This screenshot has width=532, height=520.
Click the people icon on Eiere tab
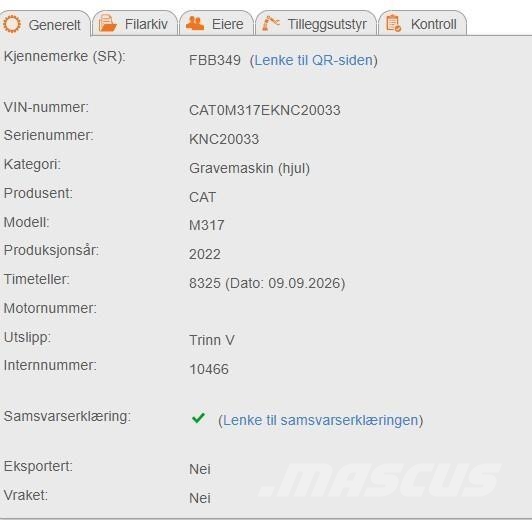[195, 23]
